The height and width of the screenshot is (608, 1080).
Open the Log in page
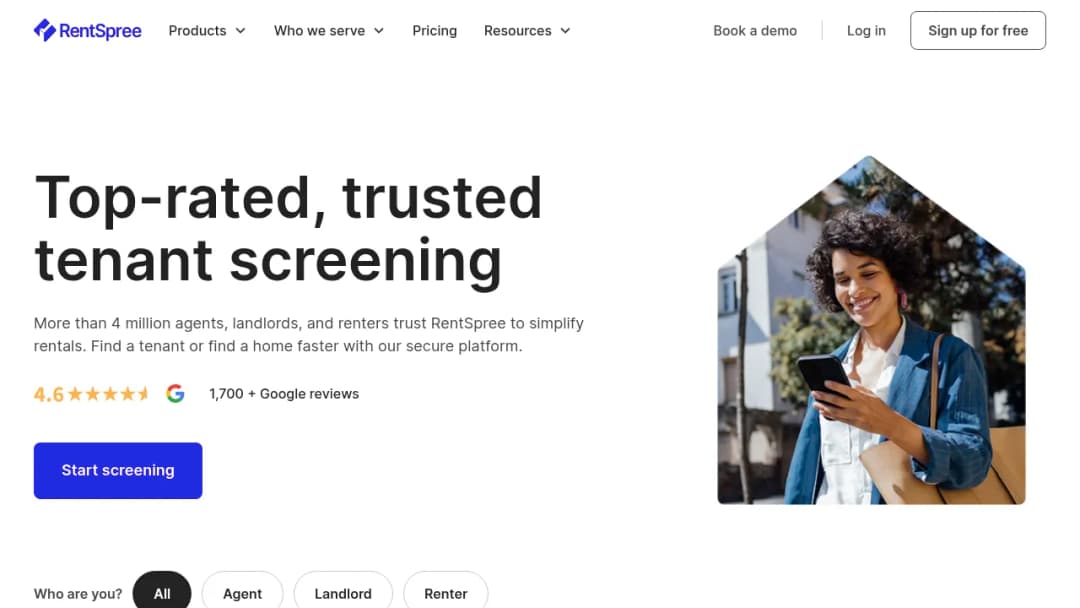[866, 31]
